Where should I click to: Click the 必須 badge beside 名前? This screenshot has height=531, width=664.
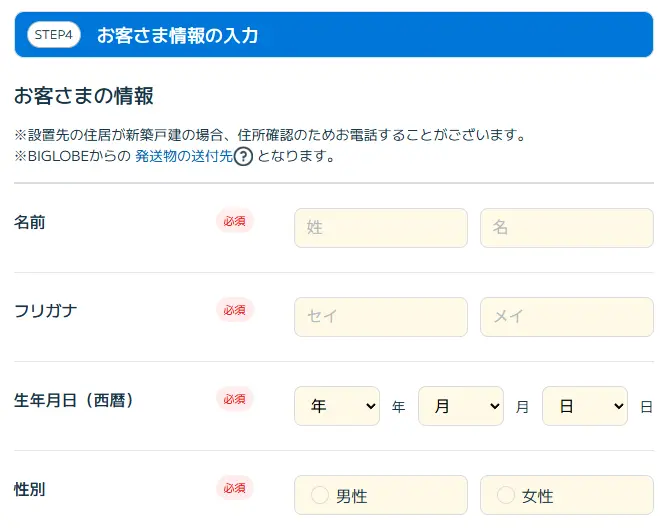click(235, 221)
